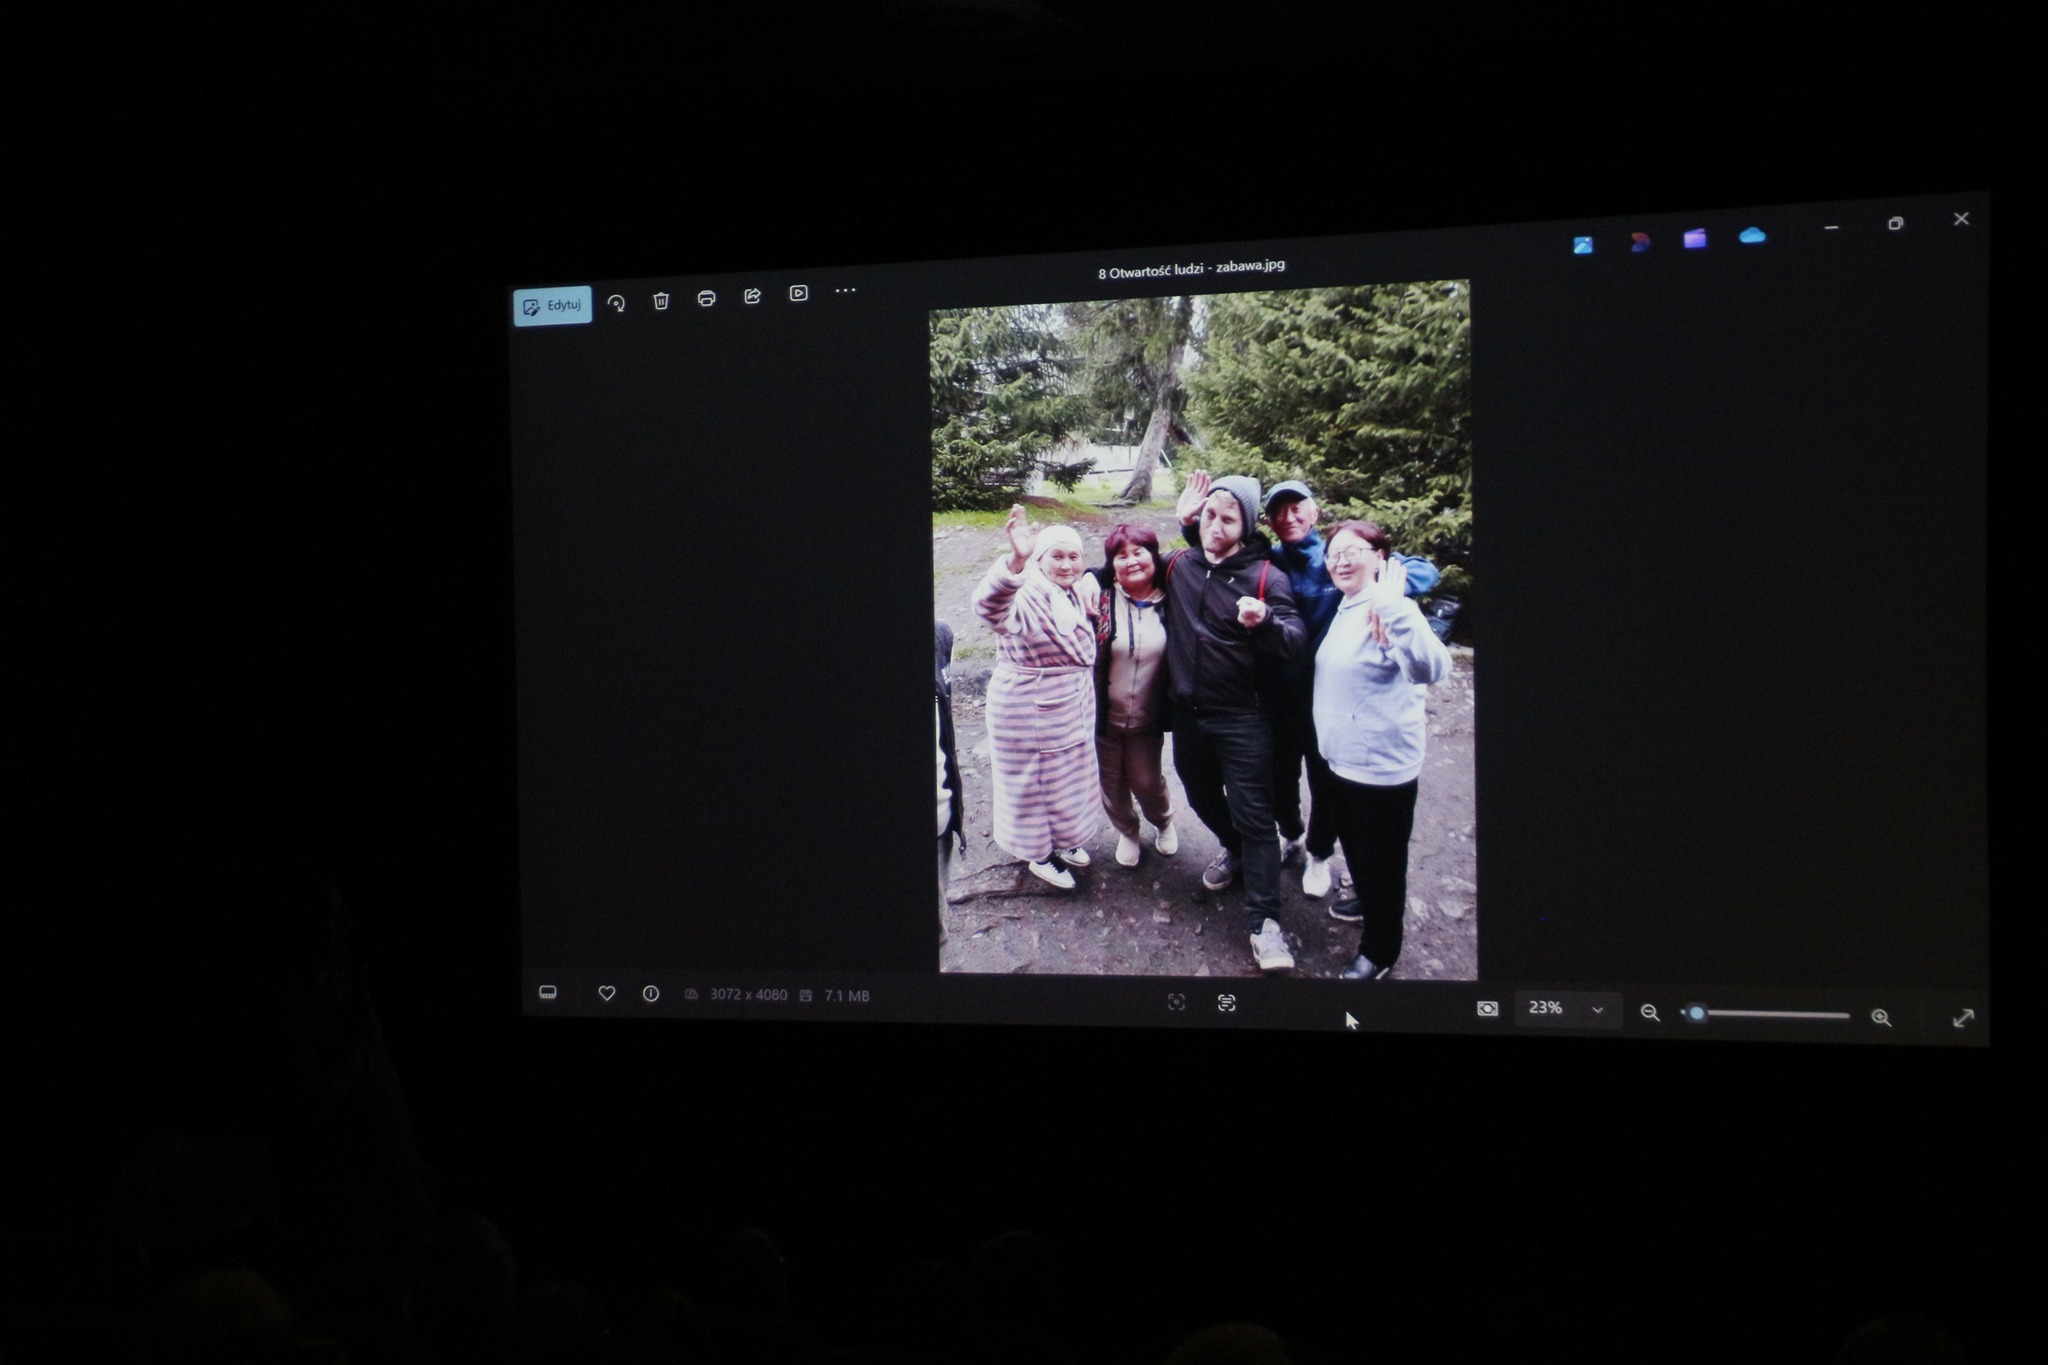
Task: Open the file info panel icon
Action: (651, 994)
